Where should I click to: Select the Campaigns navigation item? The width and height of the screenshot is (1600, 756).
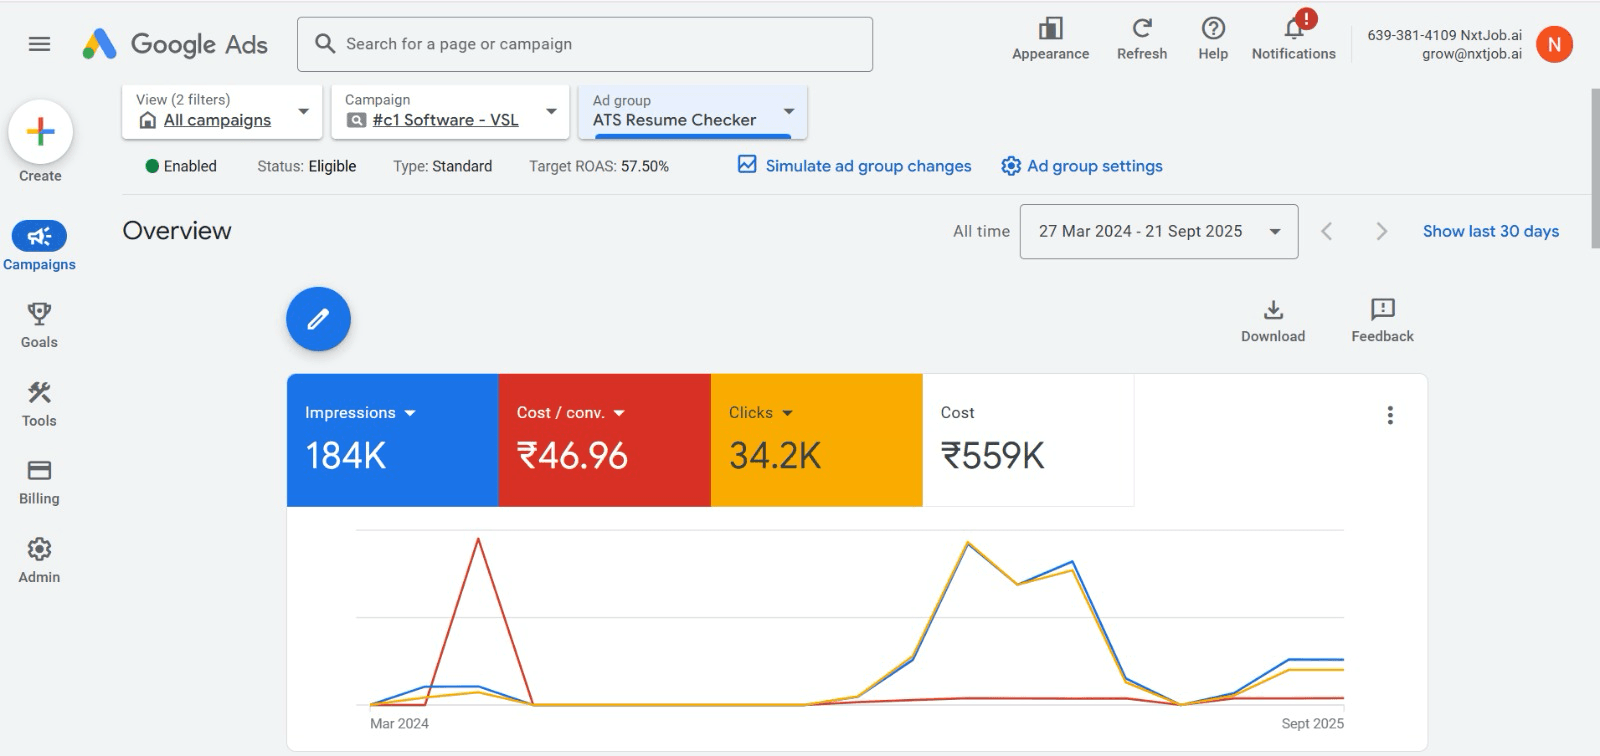tap(39, 237)
